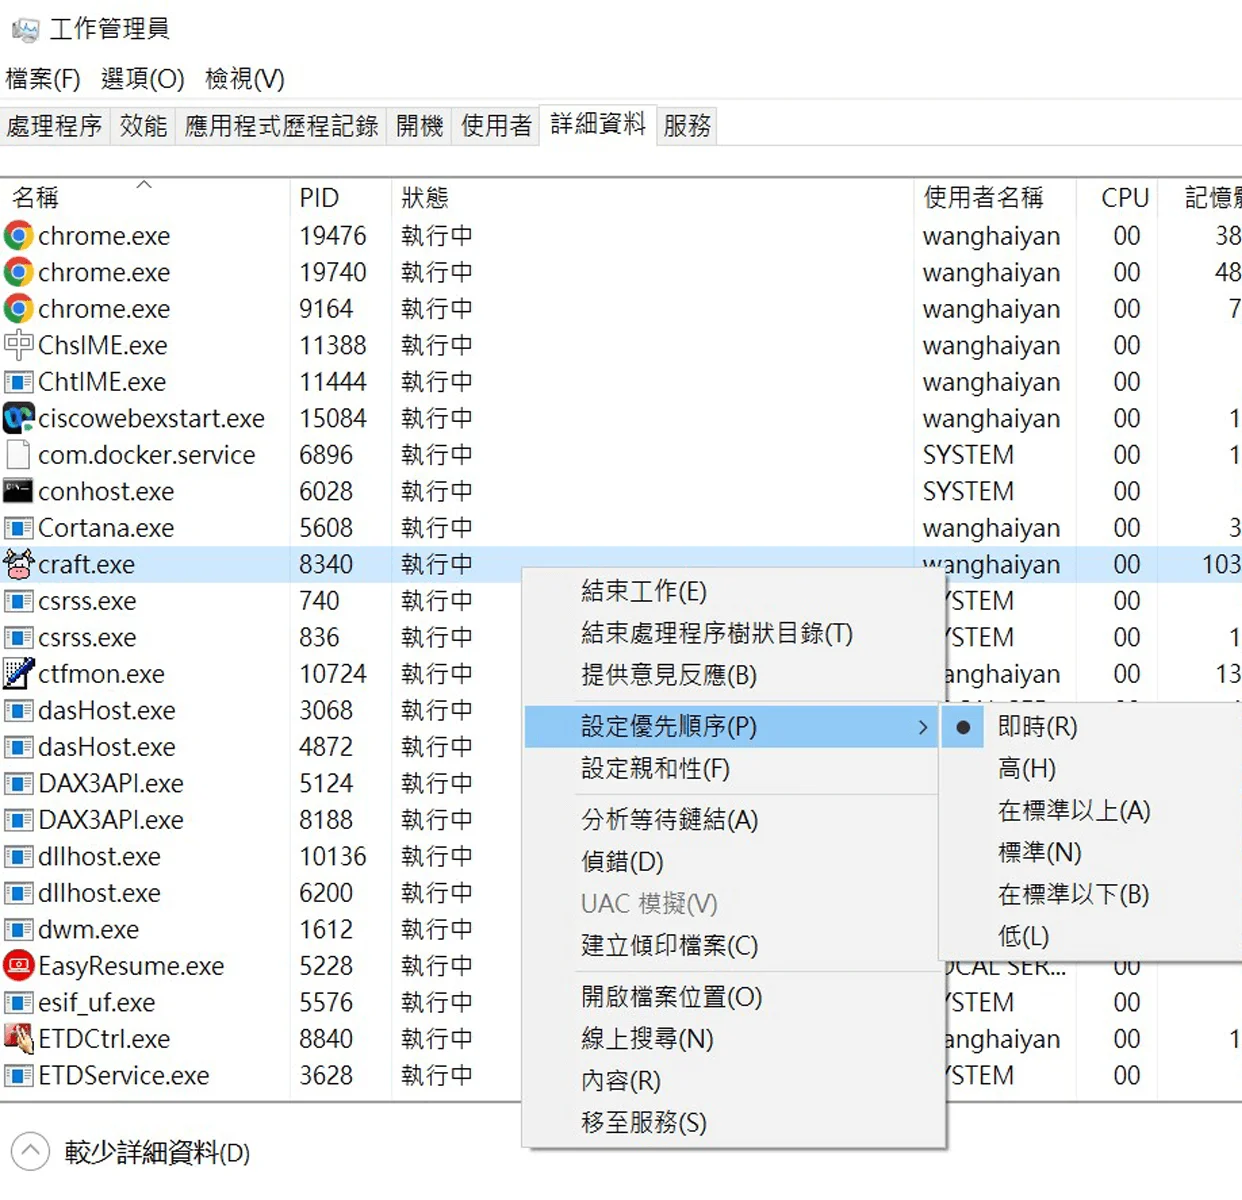Click the ChsIME.exe input method icon

pyautogui.click(x=18, y=345)
